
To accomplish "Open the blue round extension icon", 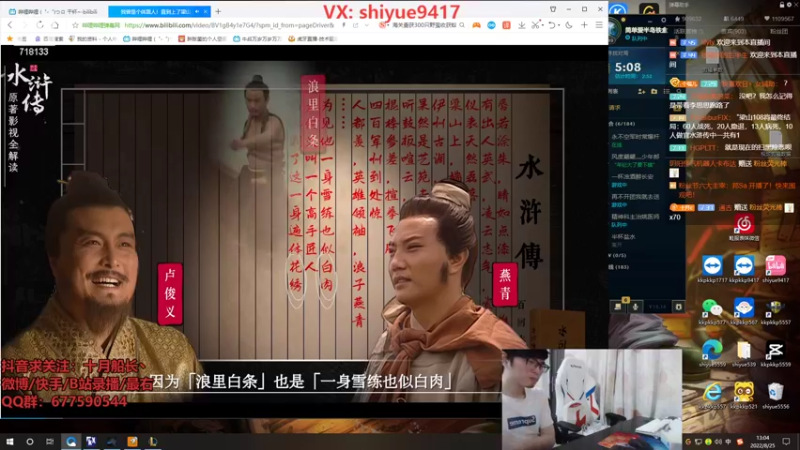I will point(491,25).
